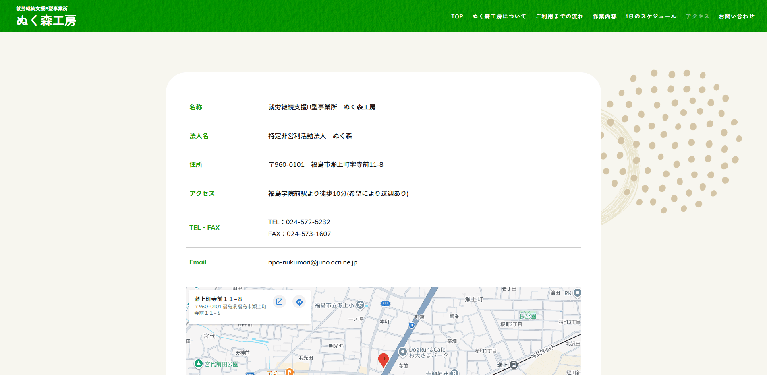Click the Email address text
The image size is (767, 375).
click(313, 262)
